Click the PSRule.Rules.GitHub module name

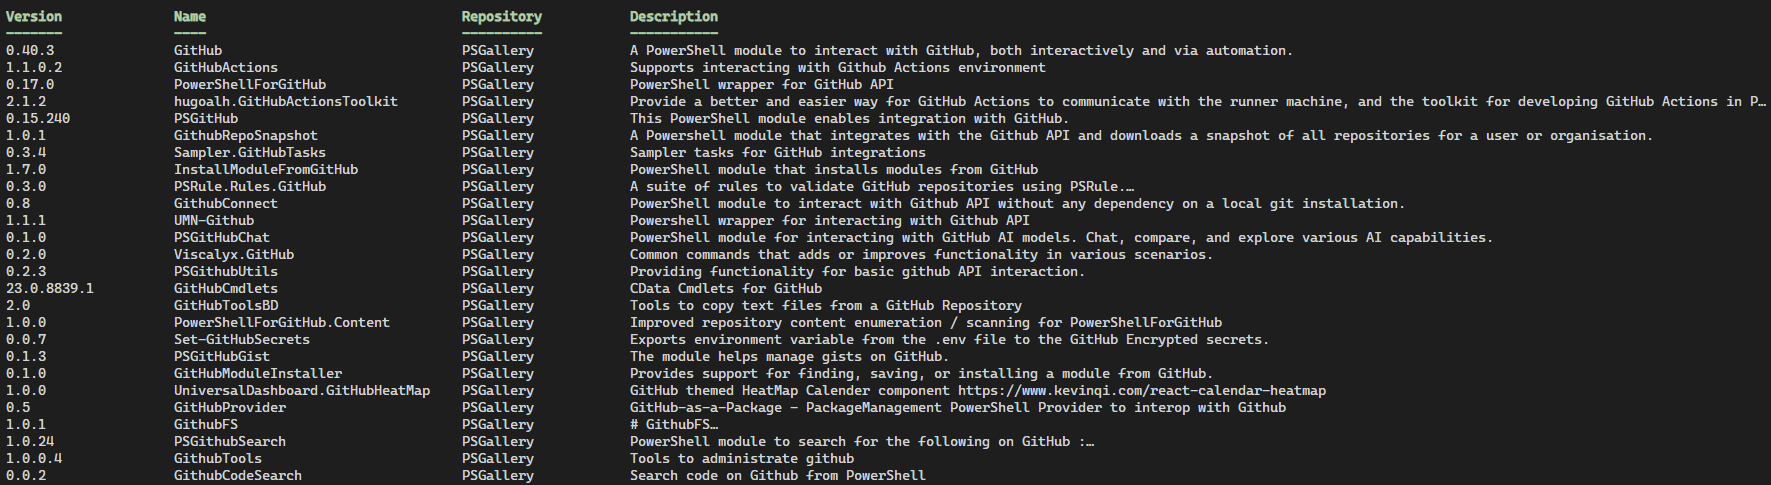point(249,187)
